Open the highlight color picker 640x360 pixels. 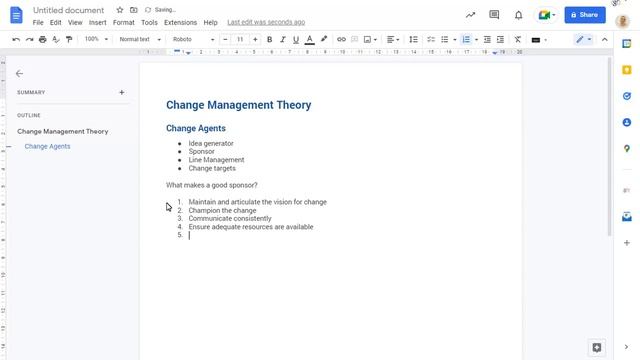pyautogui.click(x=324, y=40)
